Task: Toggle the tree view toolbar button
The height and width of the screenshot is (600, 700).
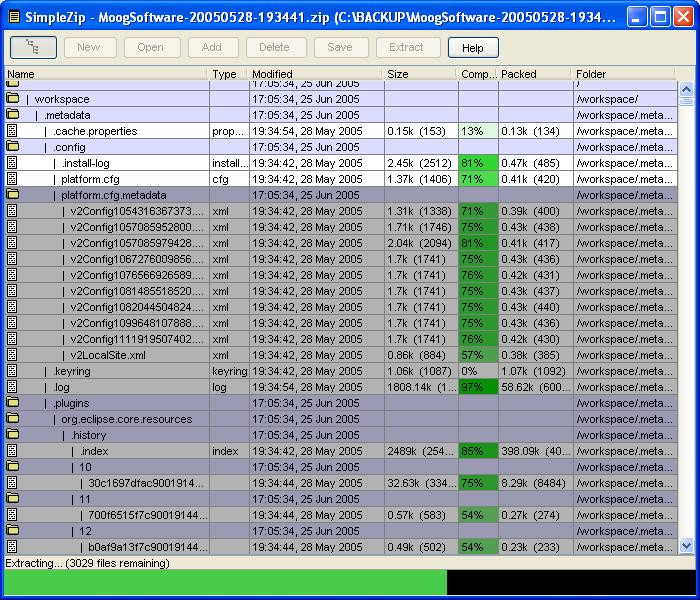Action: point(33,47)
